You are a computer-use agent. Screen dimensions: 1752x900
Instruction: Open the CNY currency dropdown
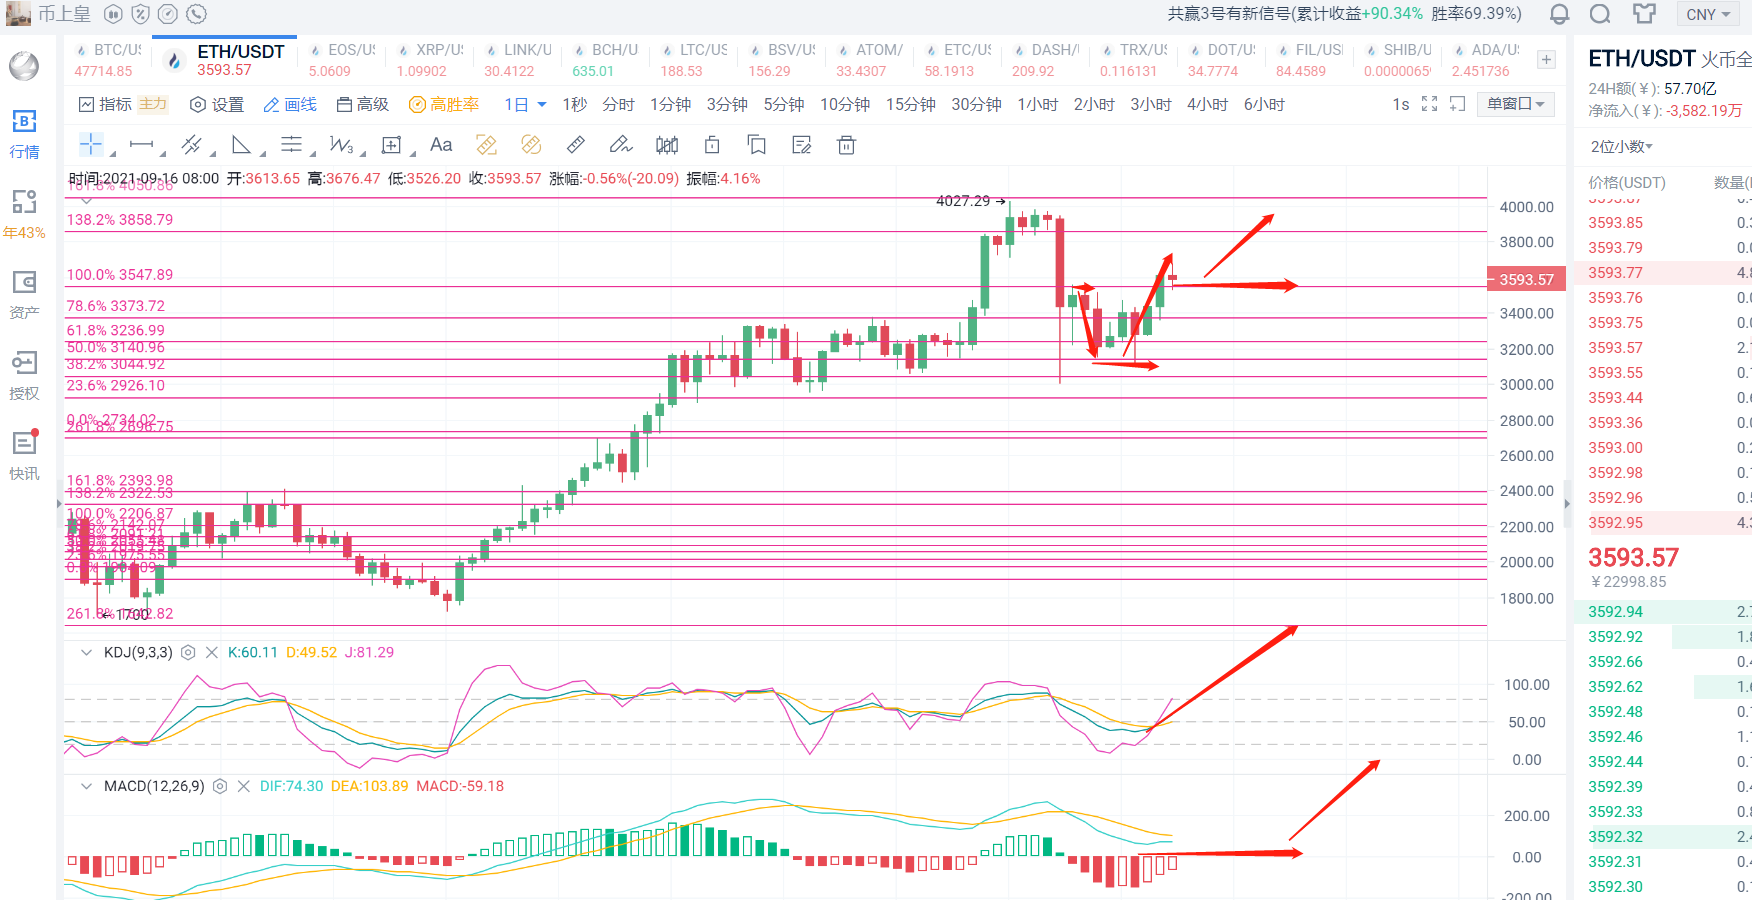(x=1708, y=14)
